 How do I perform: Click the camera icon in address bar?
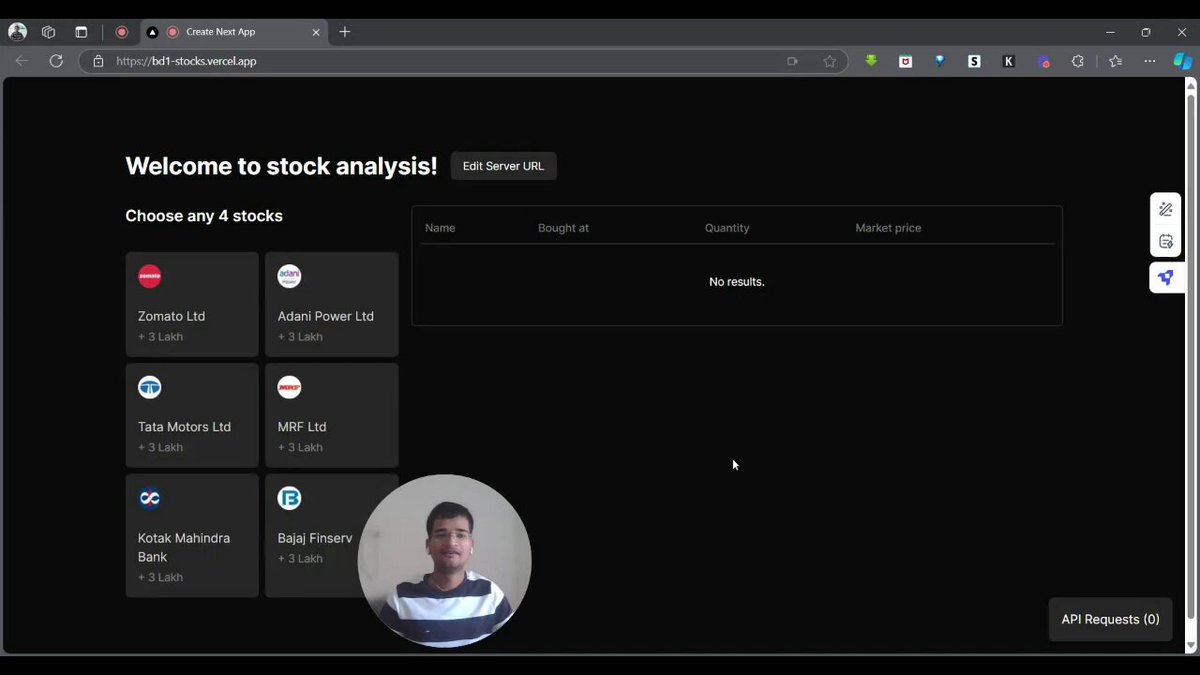tap(793, 61)
